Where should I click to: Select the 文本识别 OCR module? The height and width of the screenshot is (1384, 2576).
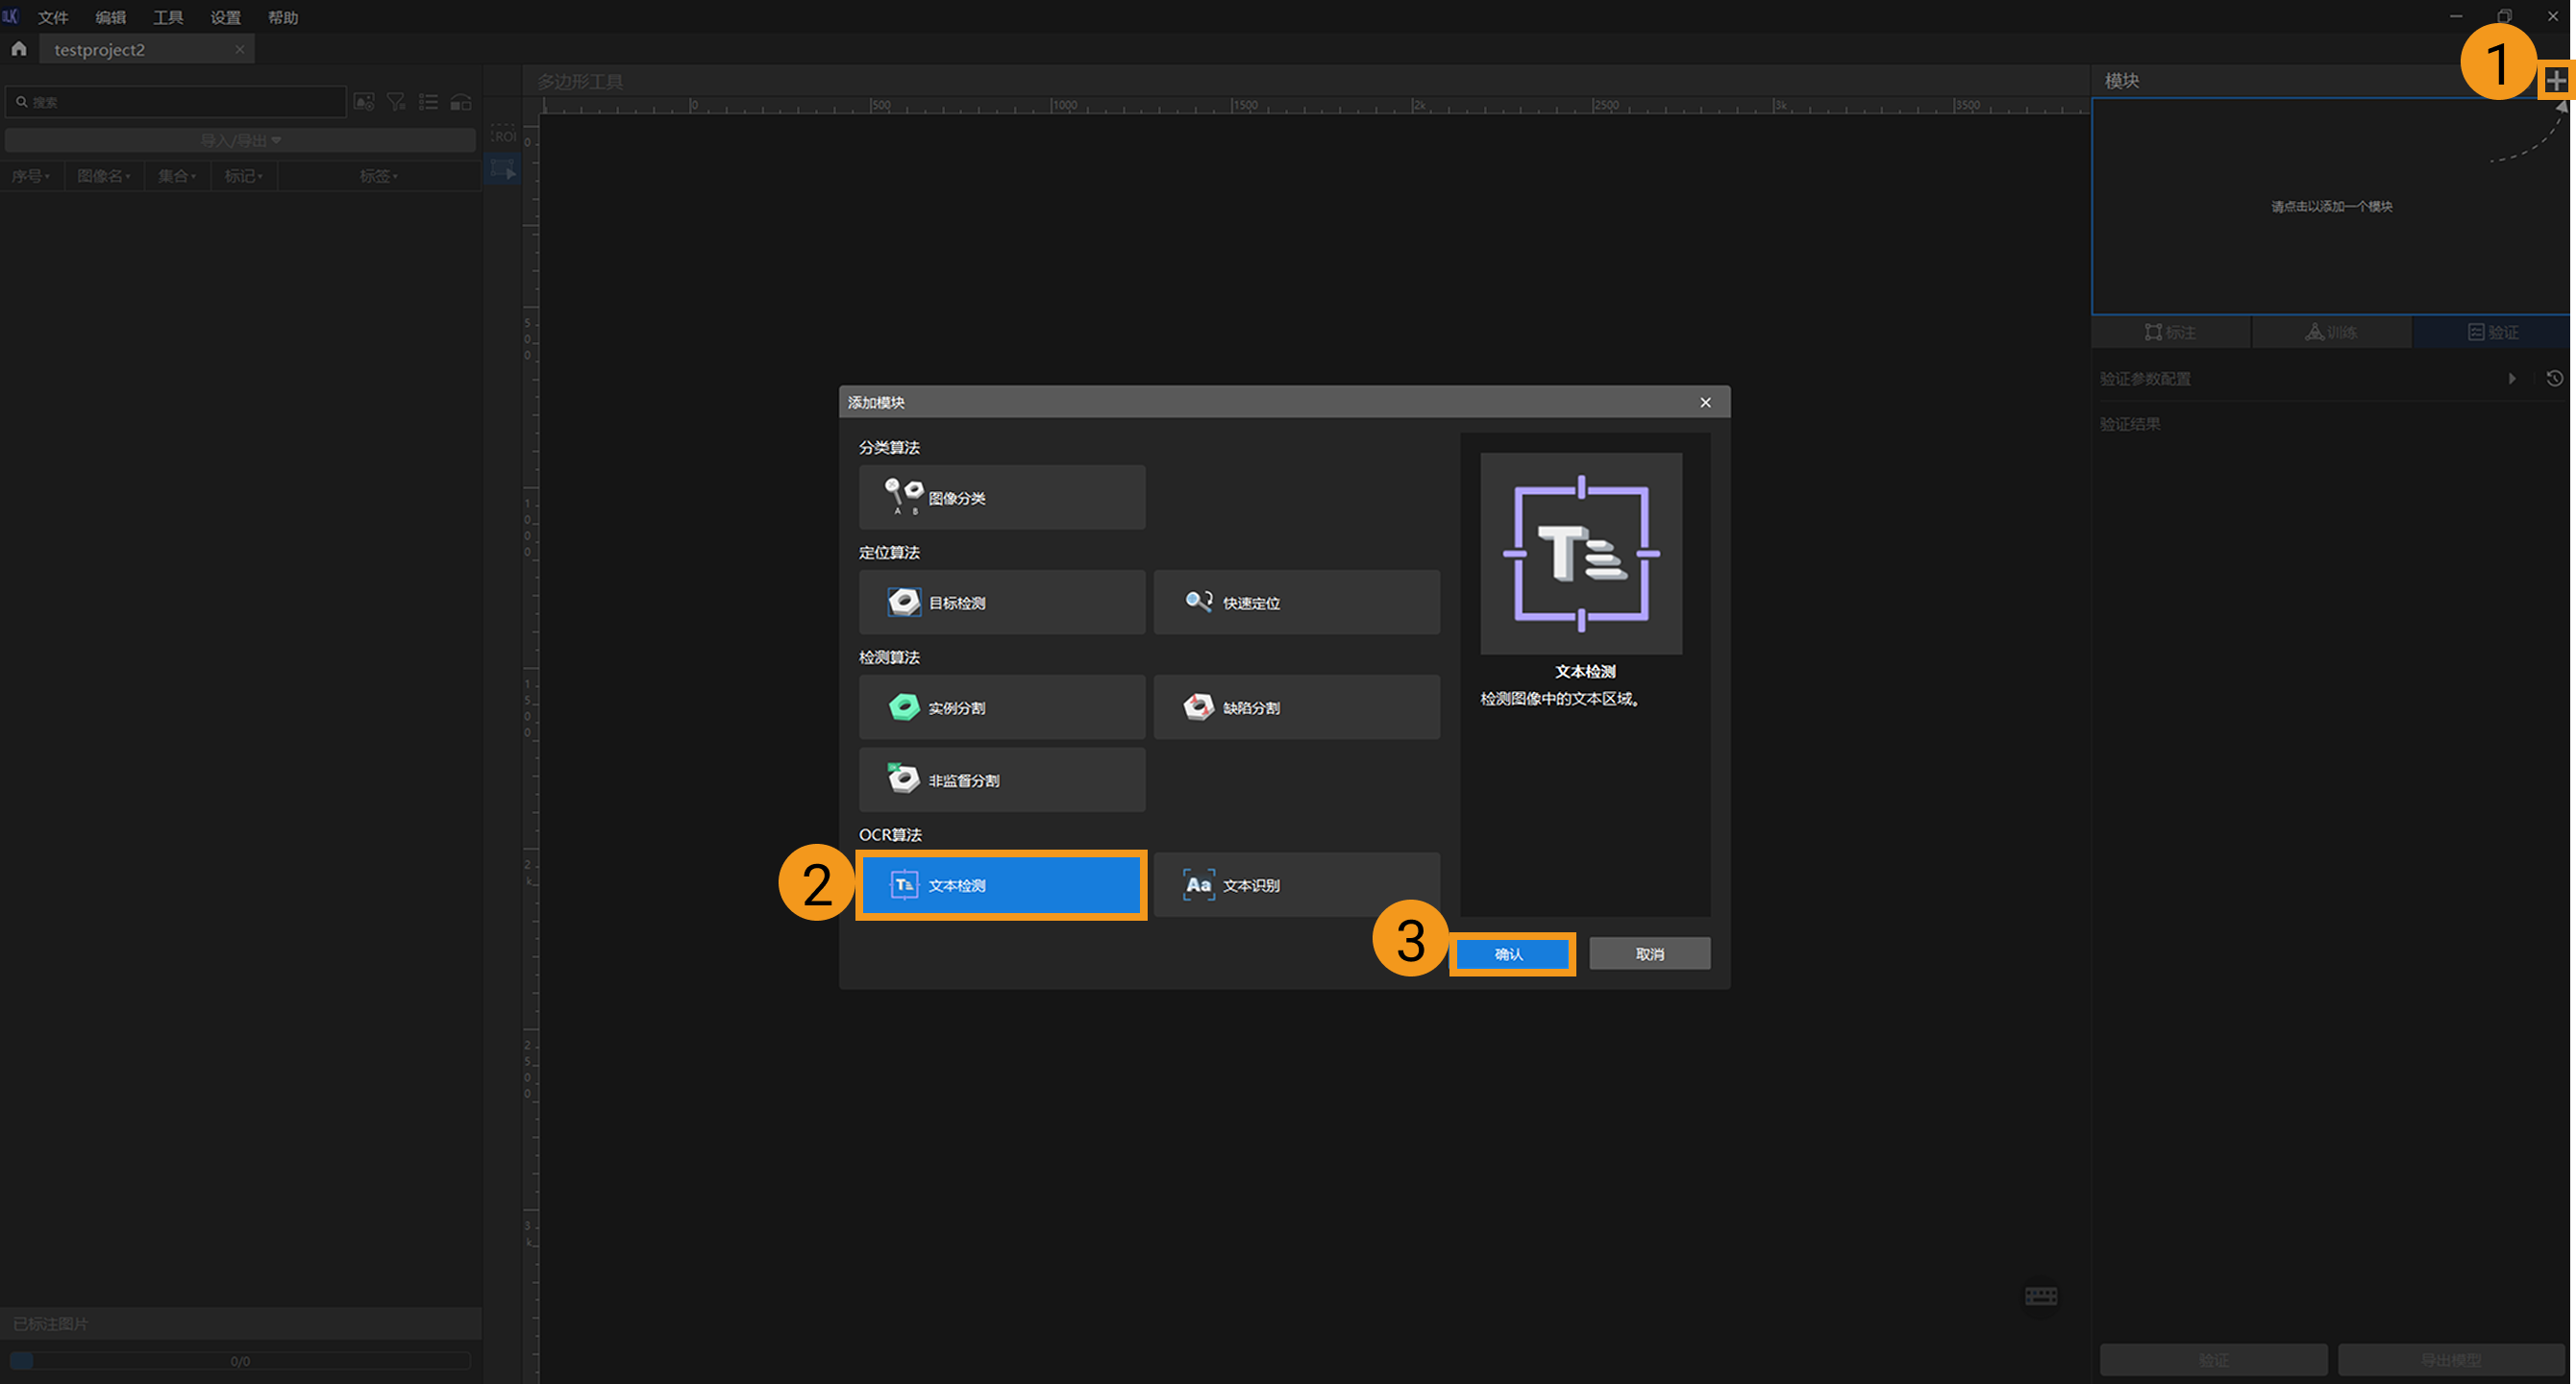pos(1296,885)
